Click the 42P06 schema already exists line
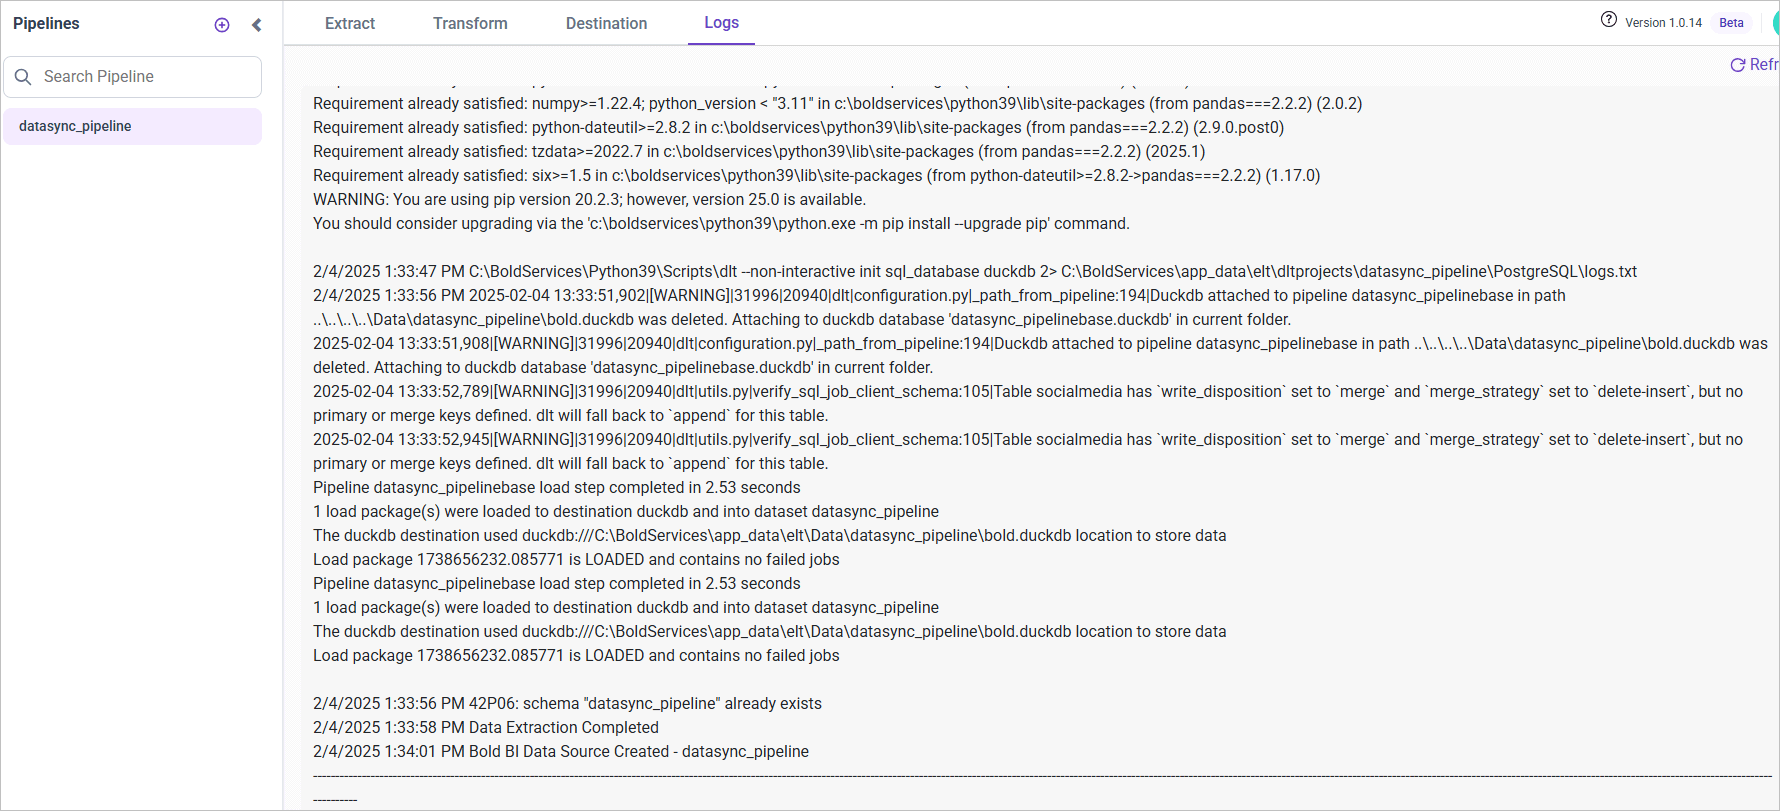This screenshot has height=811, width=1780. [x=567, y=704]
